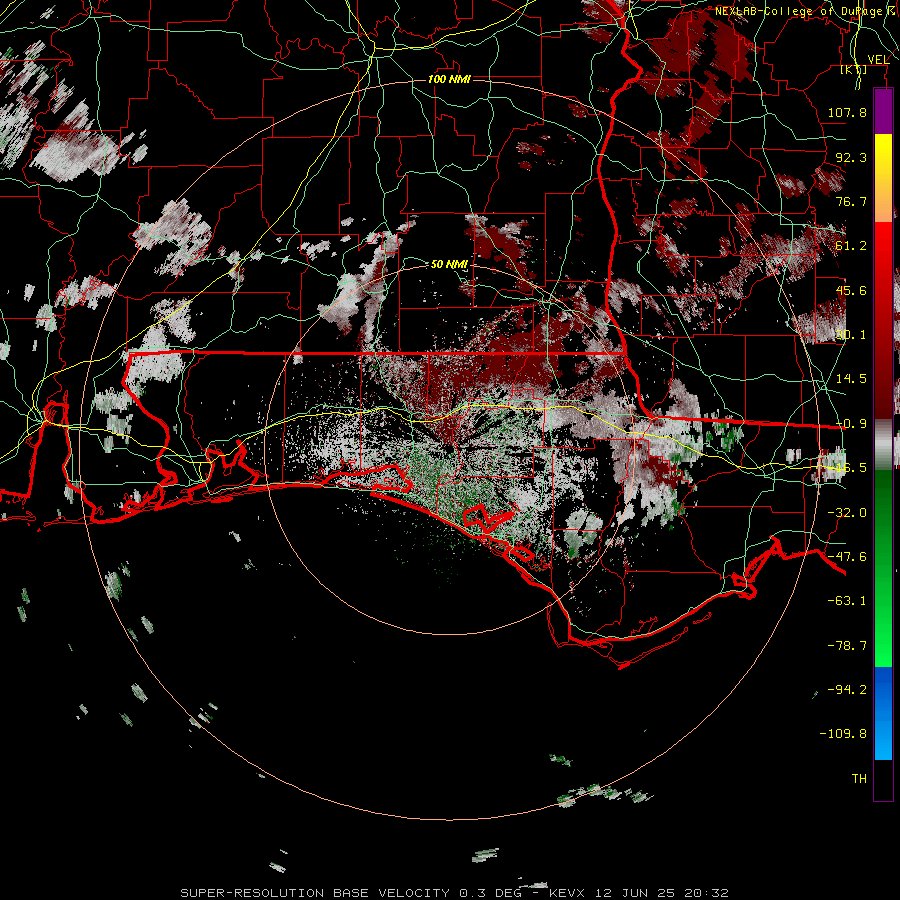Click the 50 NMI range ring label
900x900 pixels.
pos(449,264)
